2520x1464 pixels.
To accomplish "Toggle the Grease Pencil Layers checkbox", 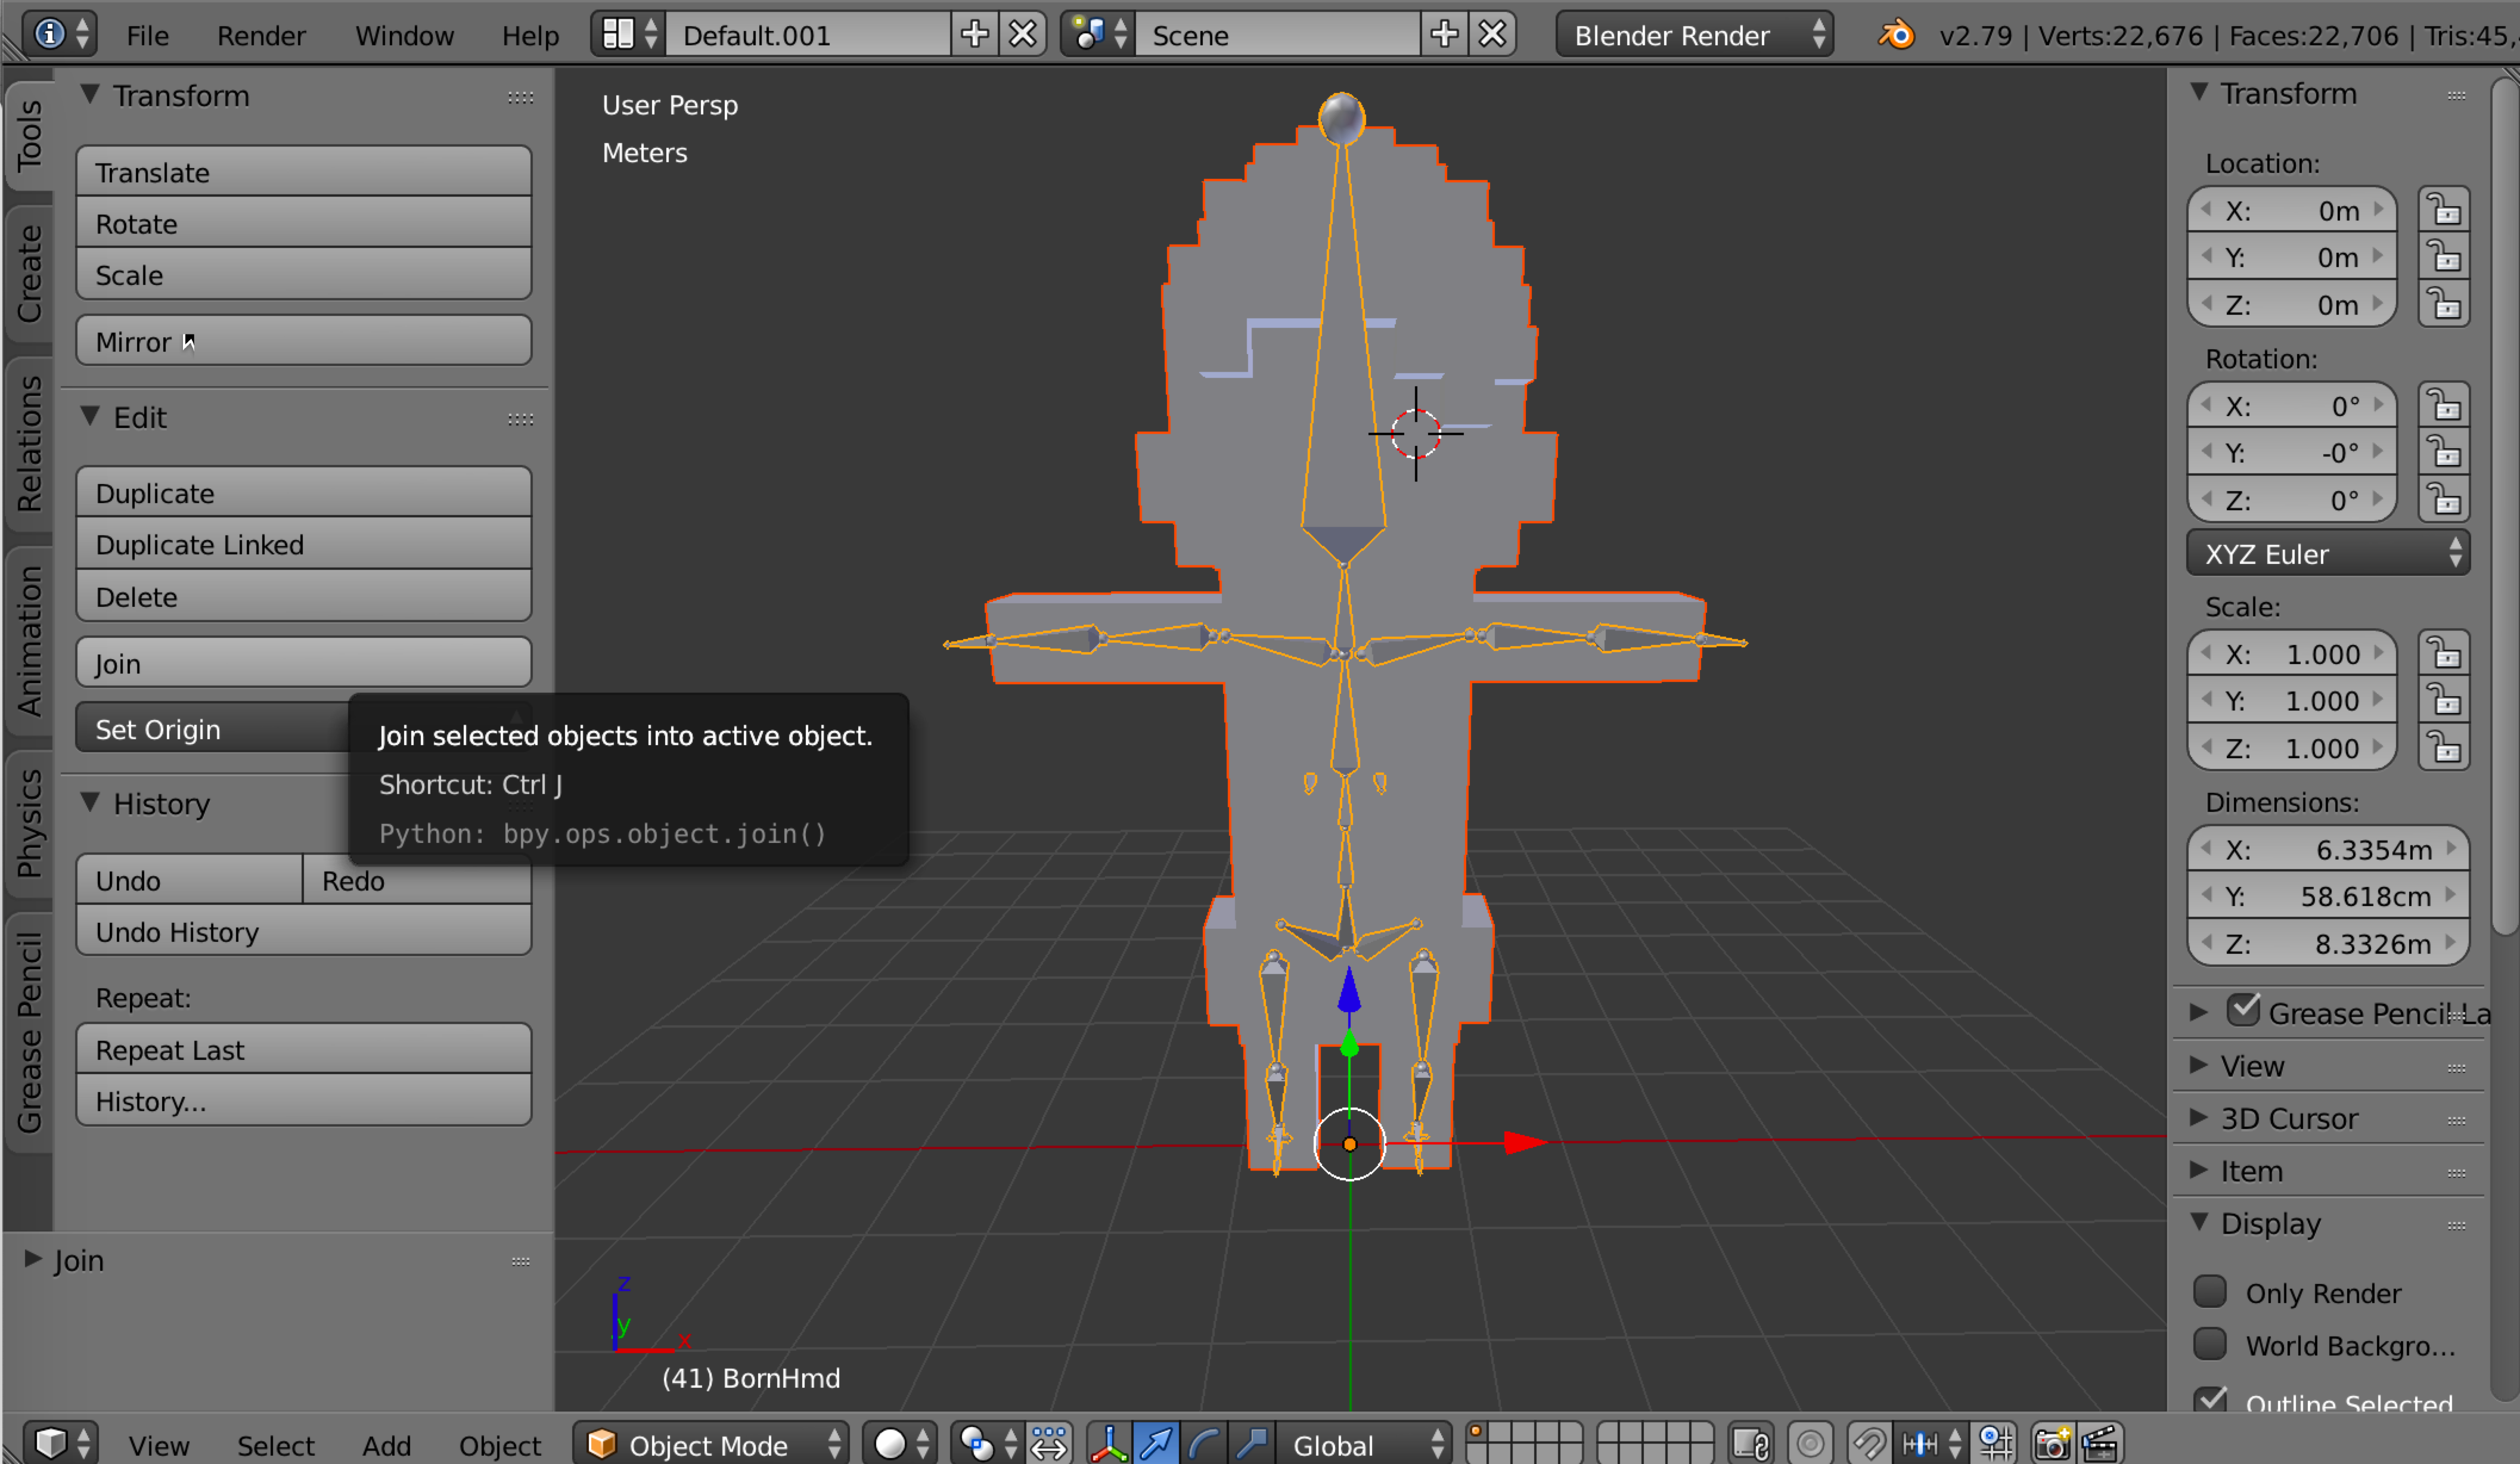I will (x=2243, y=1010).
